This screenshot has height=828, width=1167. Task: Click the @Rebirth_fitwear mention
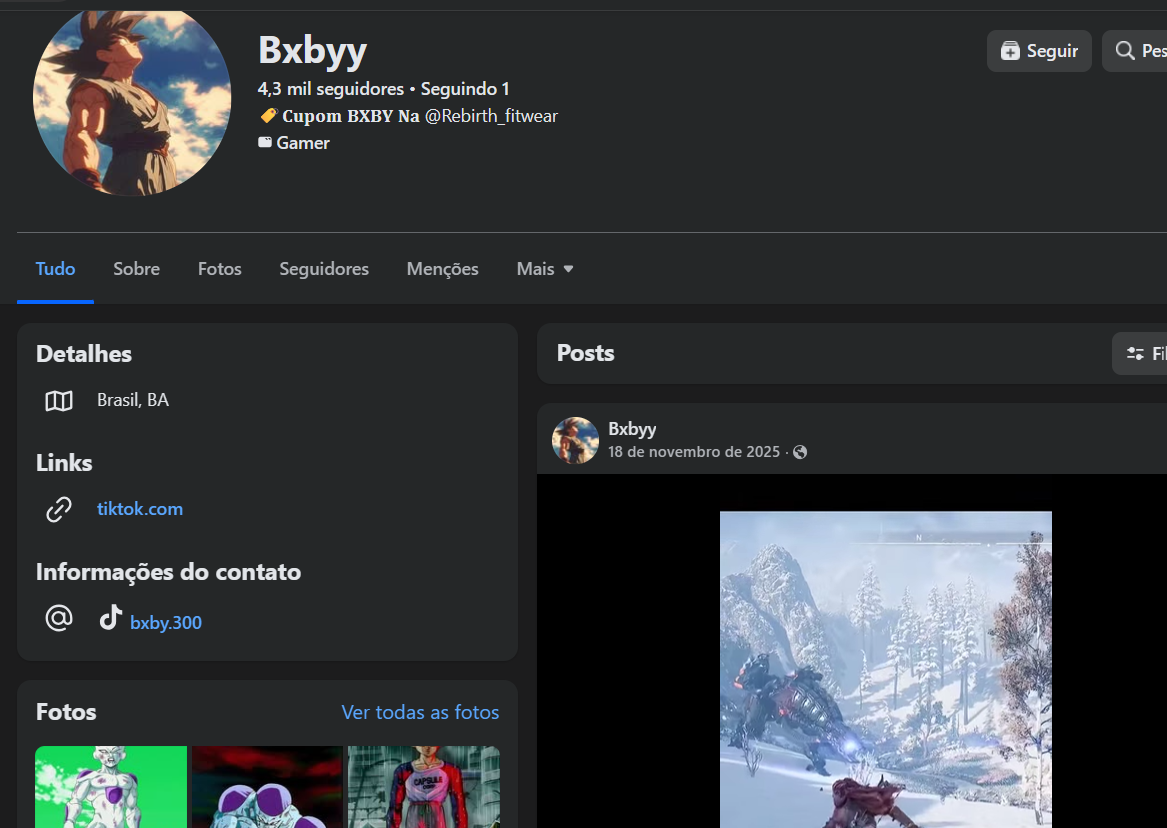pos(491,116)
